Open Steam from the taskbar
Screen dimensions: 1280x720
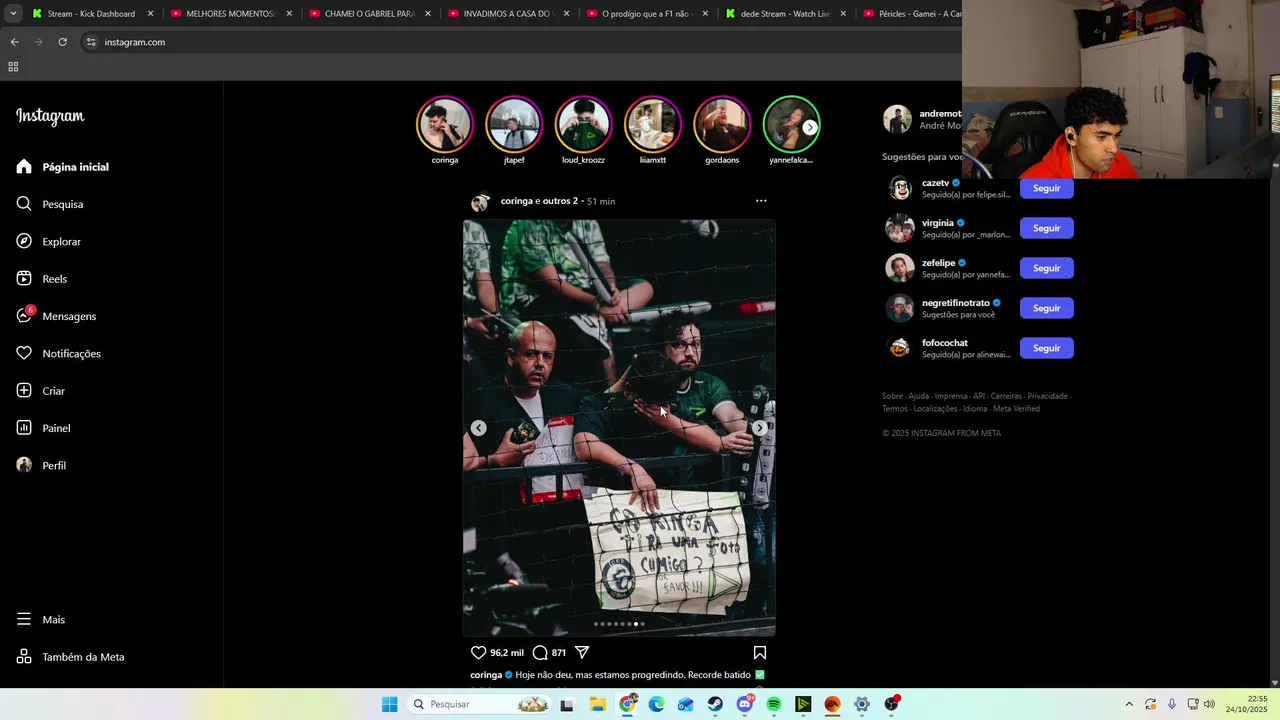tap(715, 704)
